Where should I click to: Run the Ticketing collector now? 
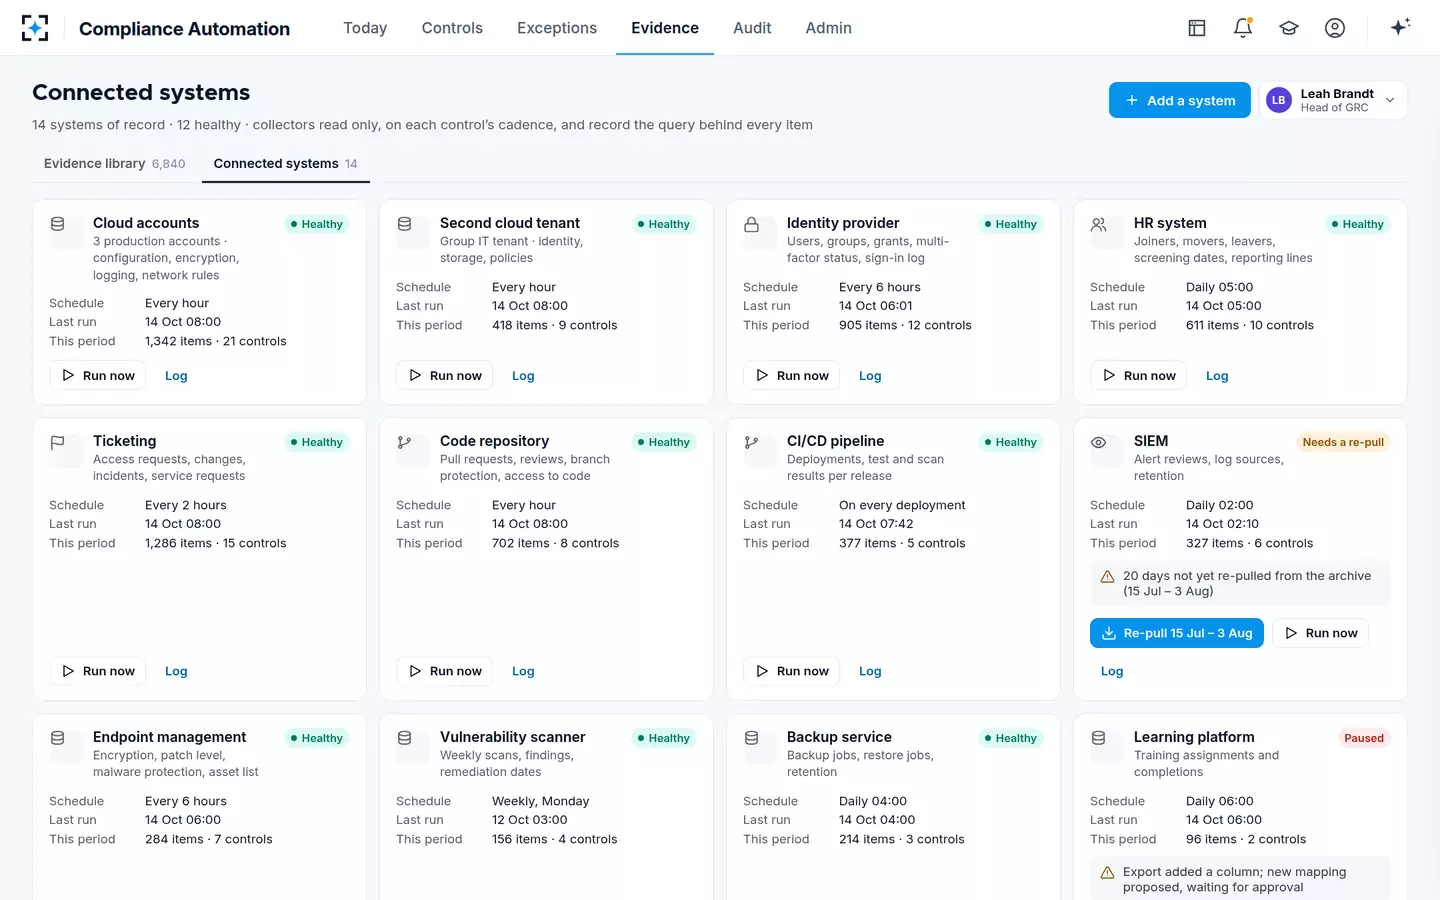[x=98, y=671]
